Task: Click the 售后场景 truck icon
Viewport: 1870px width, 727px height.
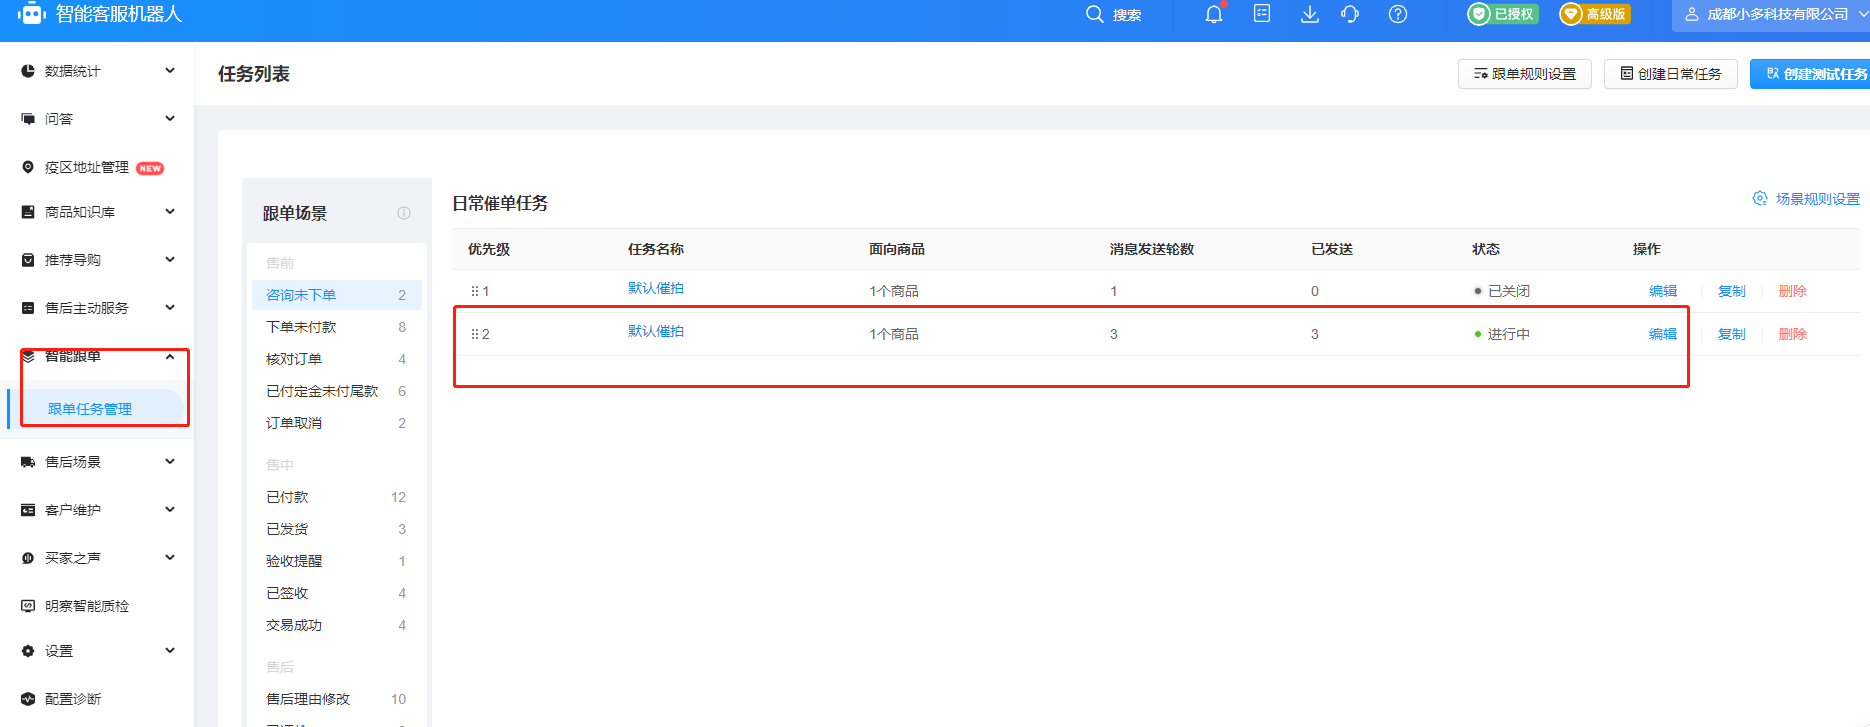Action: [x=28, y=462]
